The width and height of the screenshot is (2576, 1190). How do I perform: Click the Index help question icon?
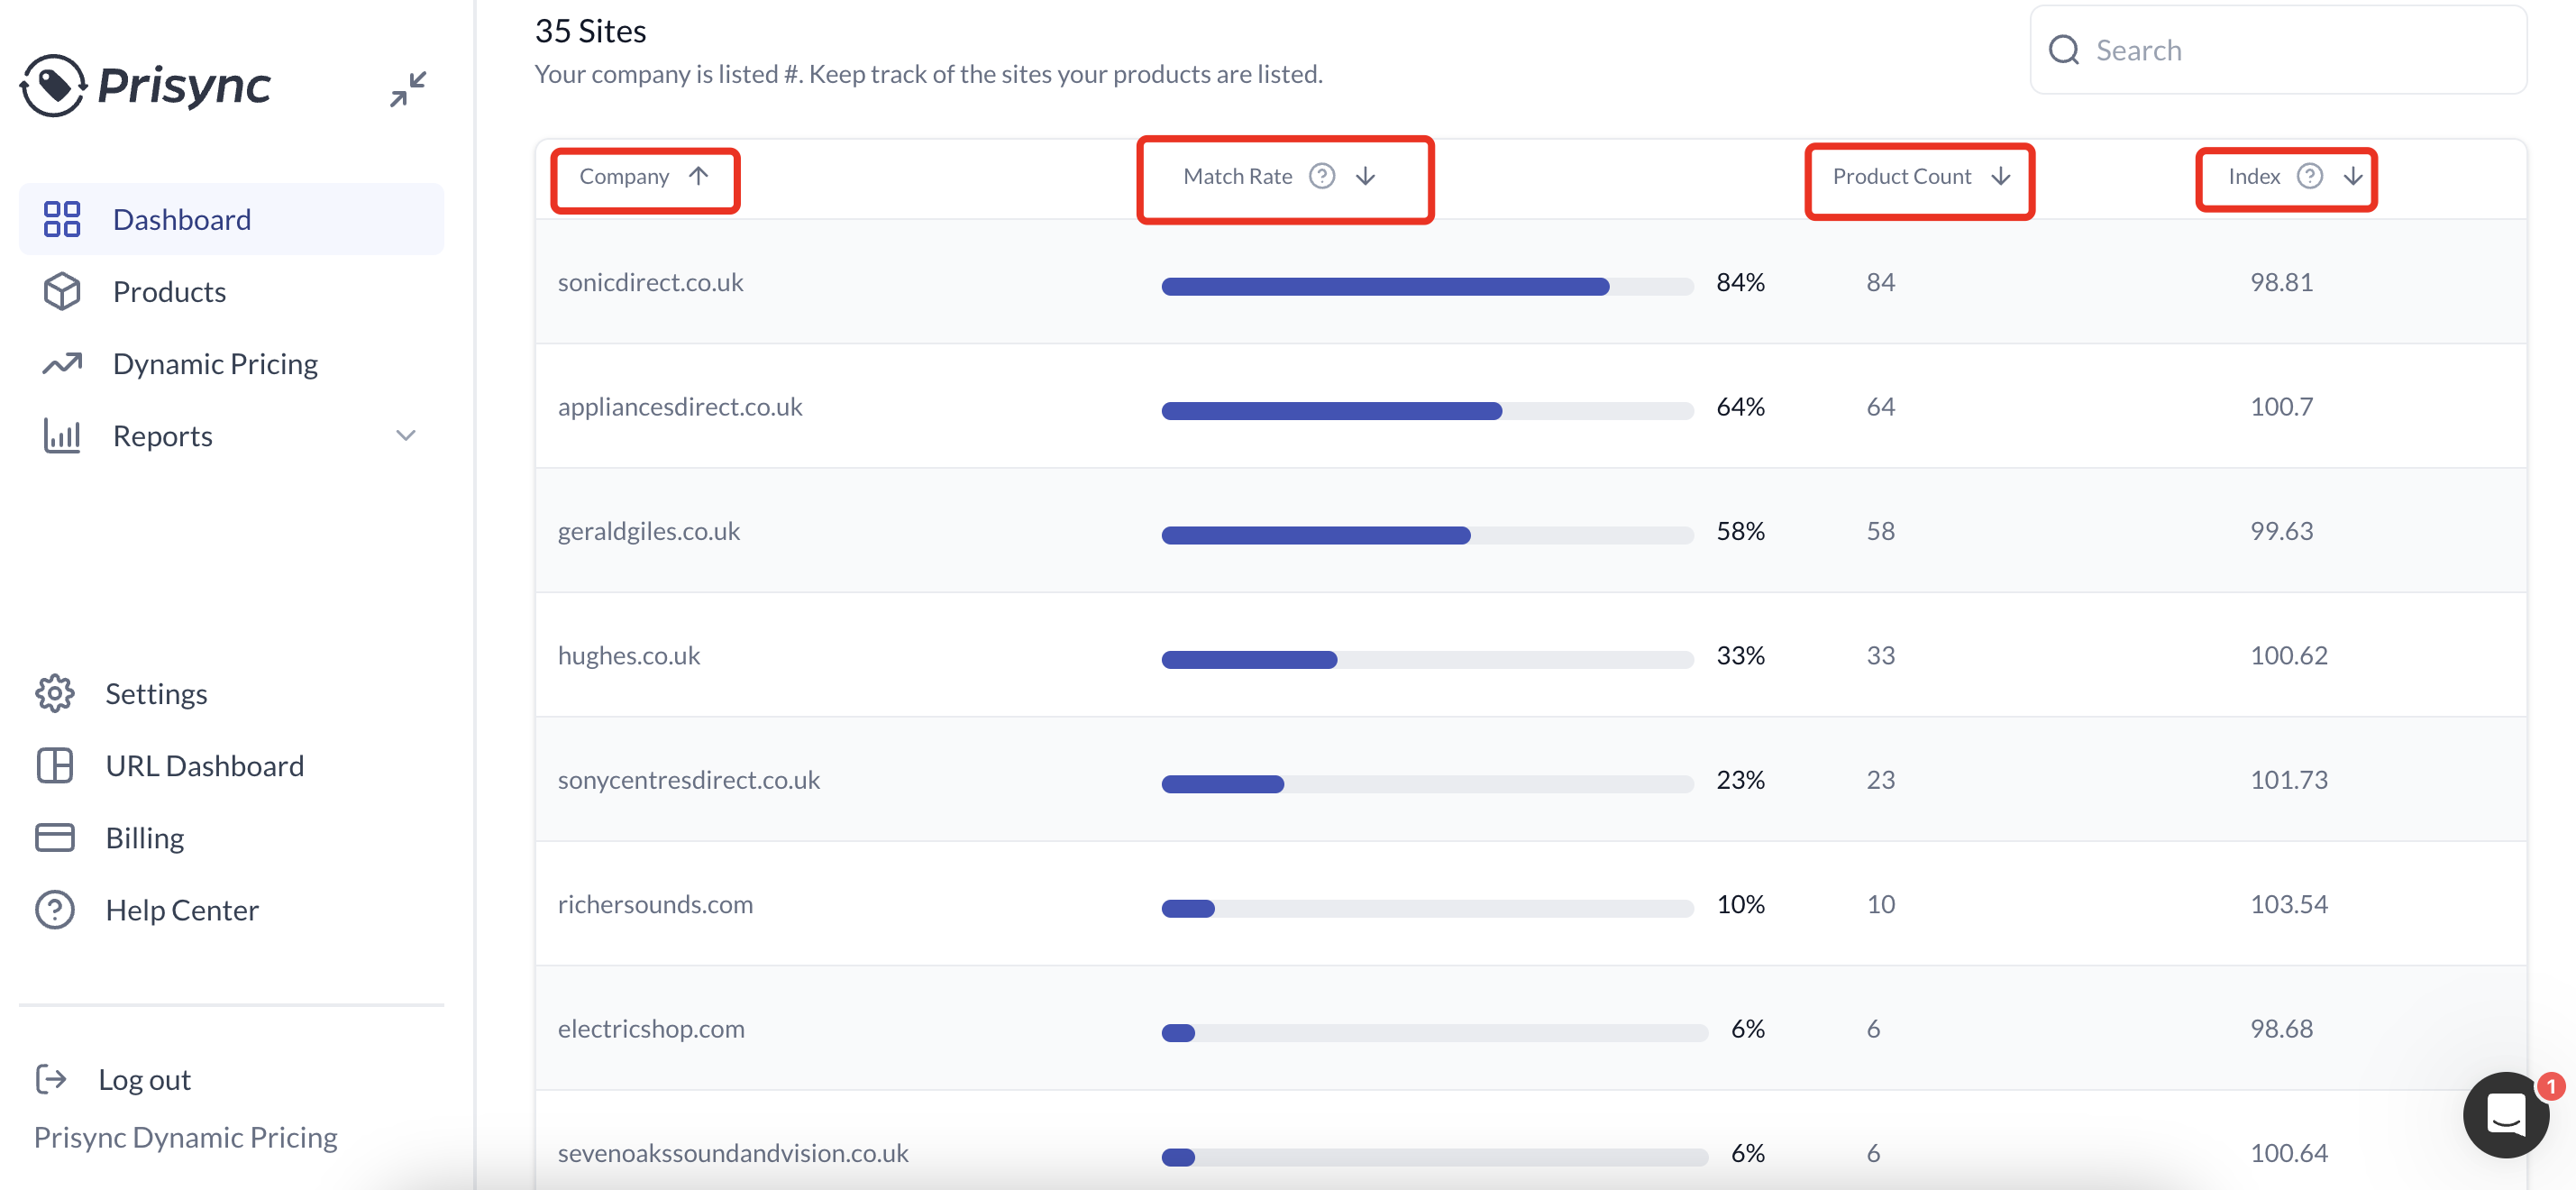tap(2309, 176)
